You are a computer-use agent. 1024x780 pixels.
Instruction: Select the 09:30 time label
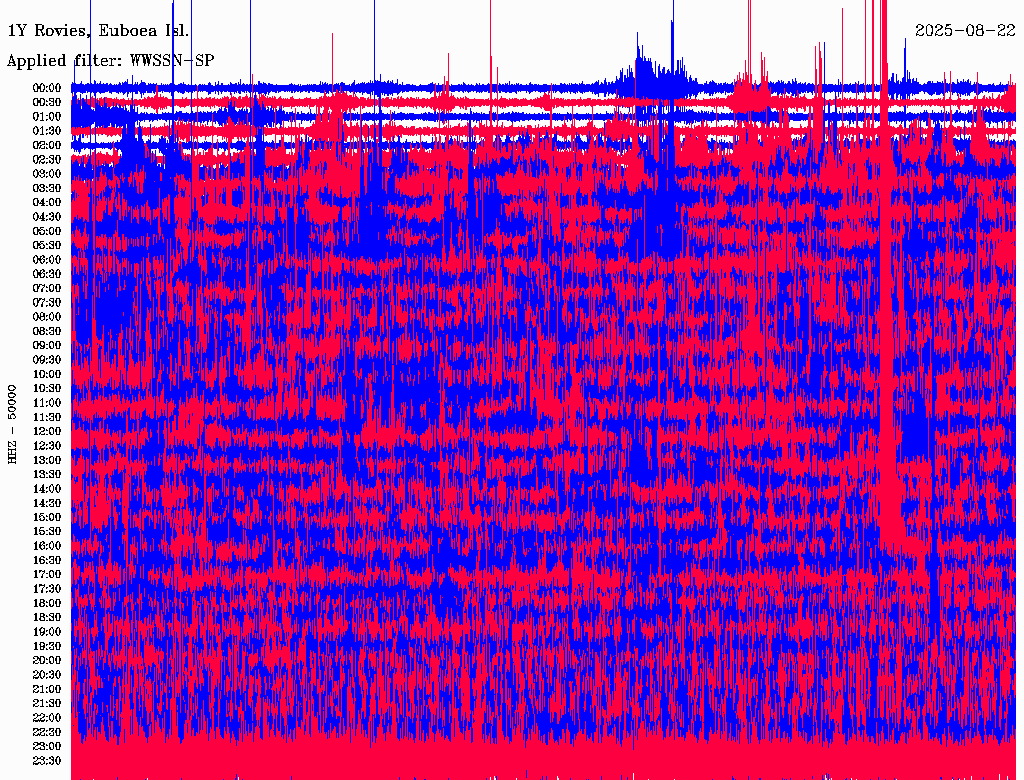tap(47, 360)
